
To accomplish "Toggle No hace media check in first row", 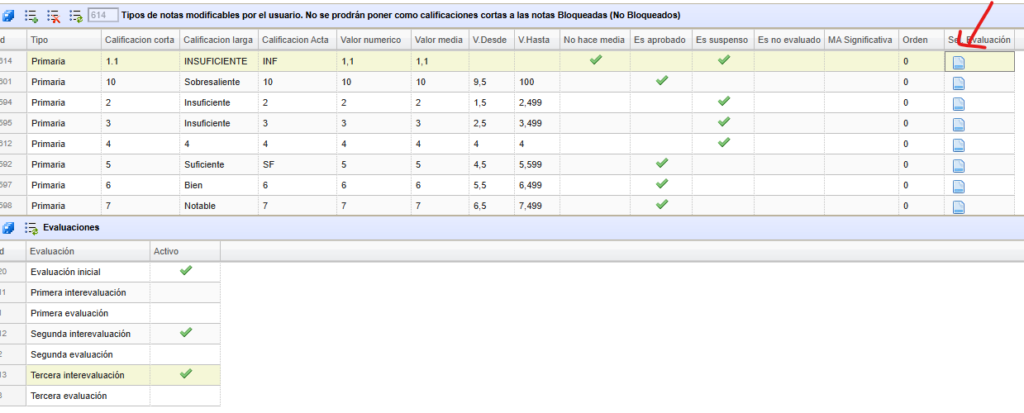I will click(595, 60).
